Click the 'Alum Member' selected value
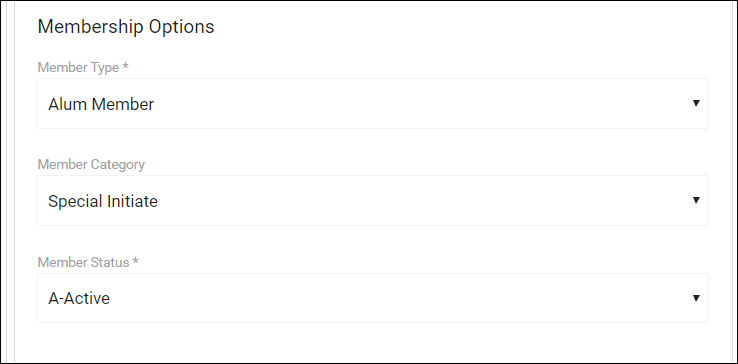This screenshot has height=364, width=738. [x=101, y=104]
